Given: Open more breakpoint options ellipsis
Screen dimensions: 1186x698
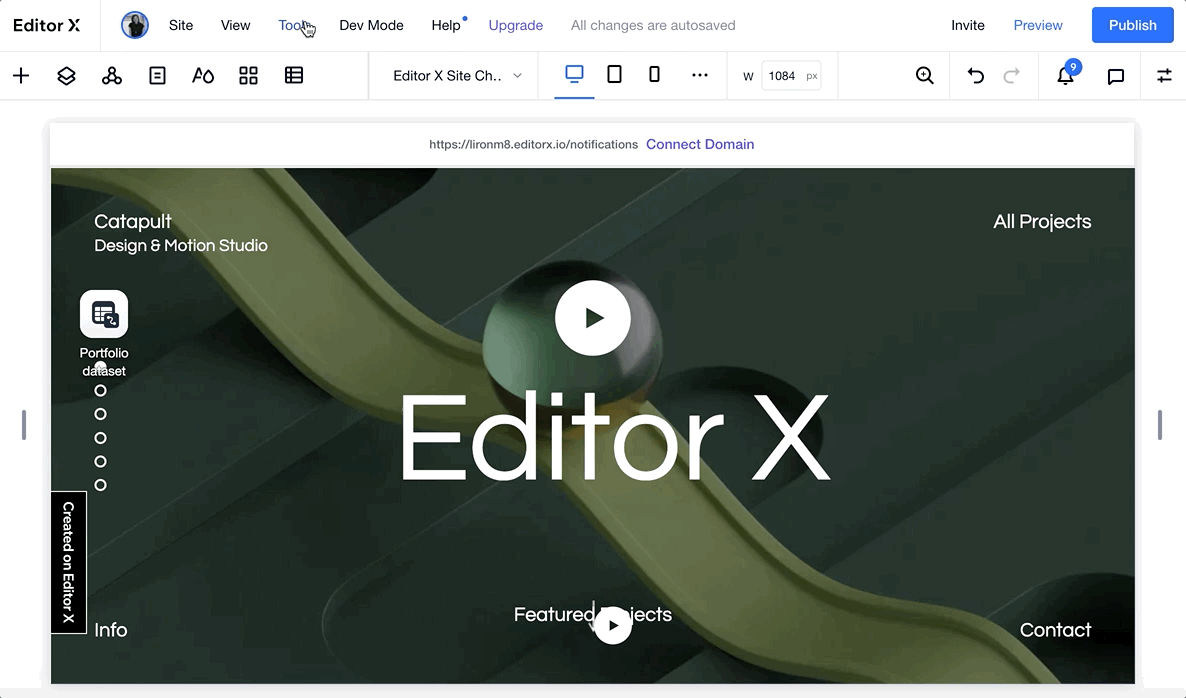Looking at the screenshot, I should 700,75.
